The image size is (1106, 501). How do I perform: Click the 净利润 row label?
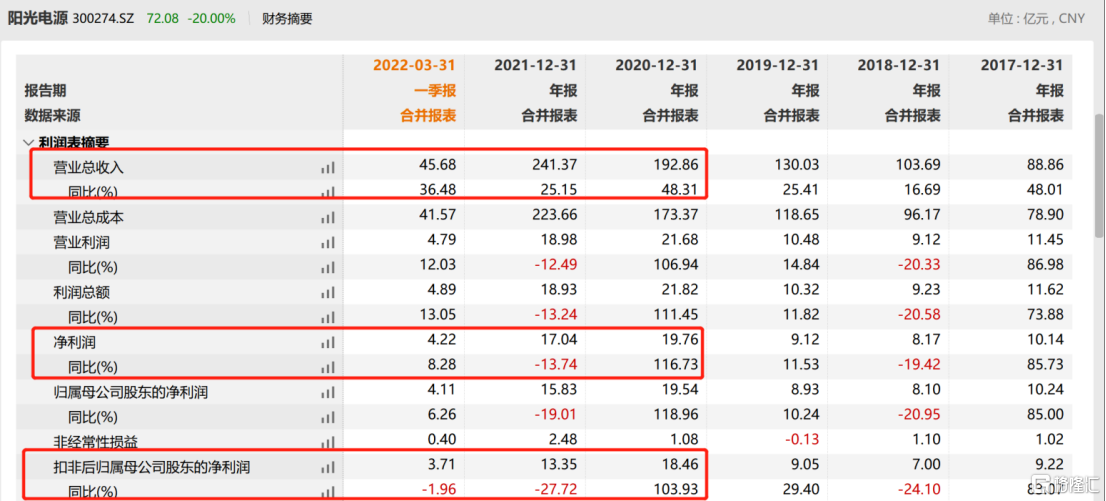click(75, 342)
